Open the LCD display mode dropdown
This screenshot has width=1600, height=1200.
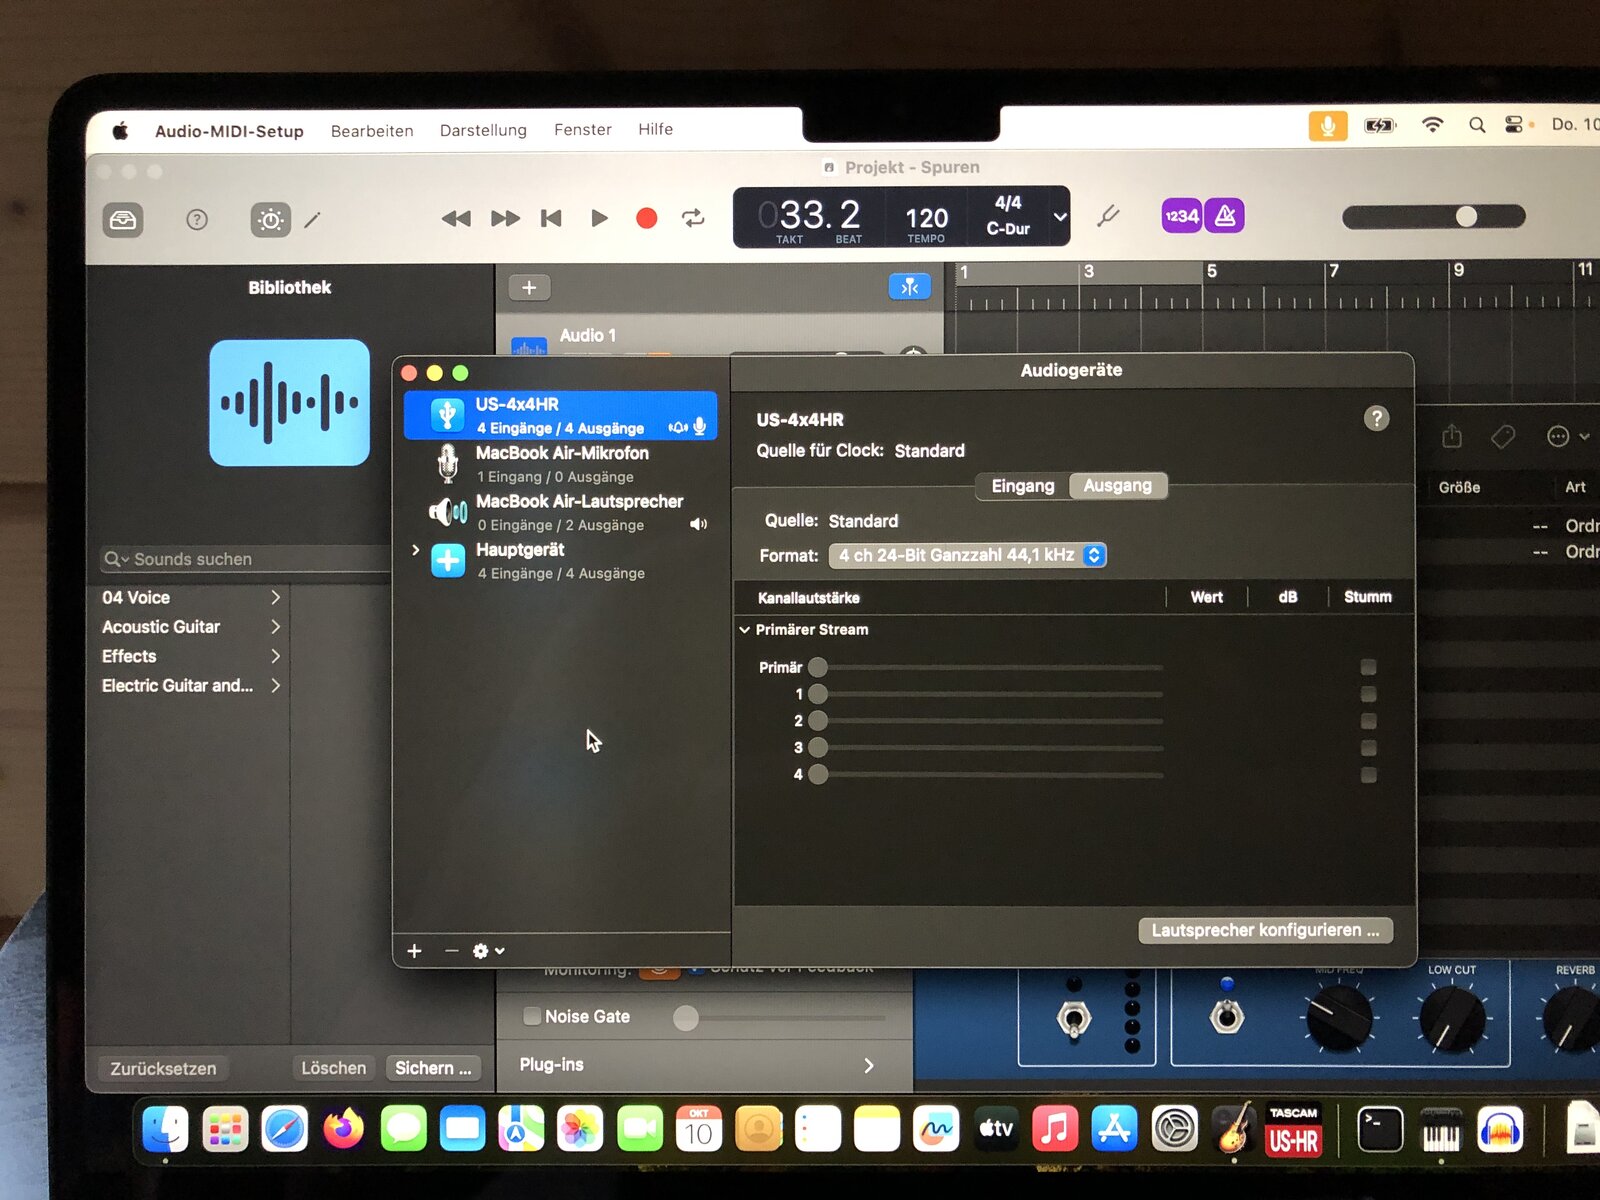[1059, 216]
